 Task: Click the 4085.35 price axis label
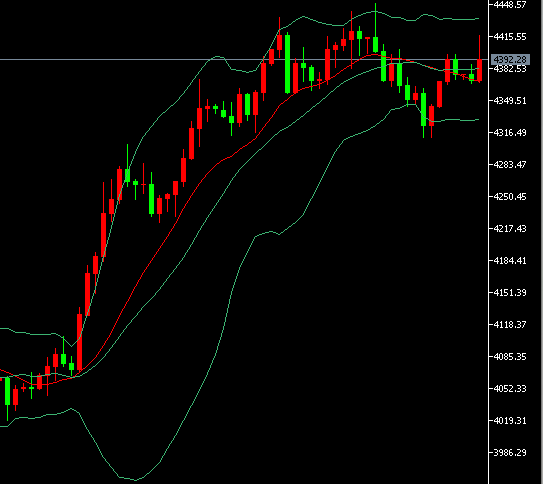click(510, 356)
